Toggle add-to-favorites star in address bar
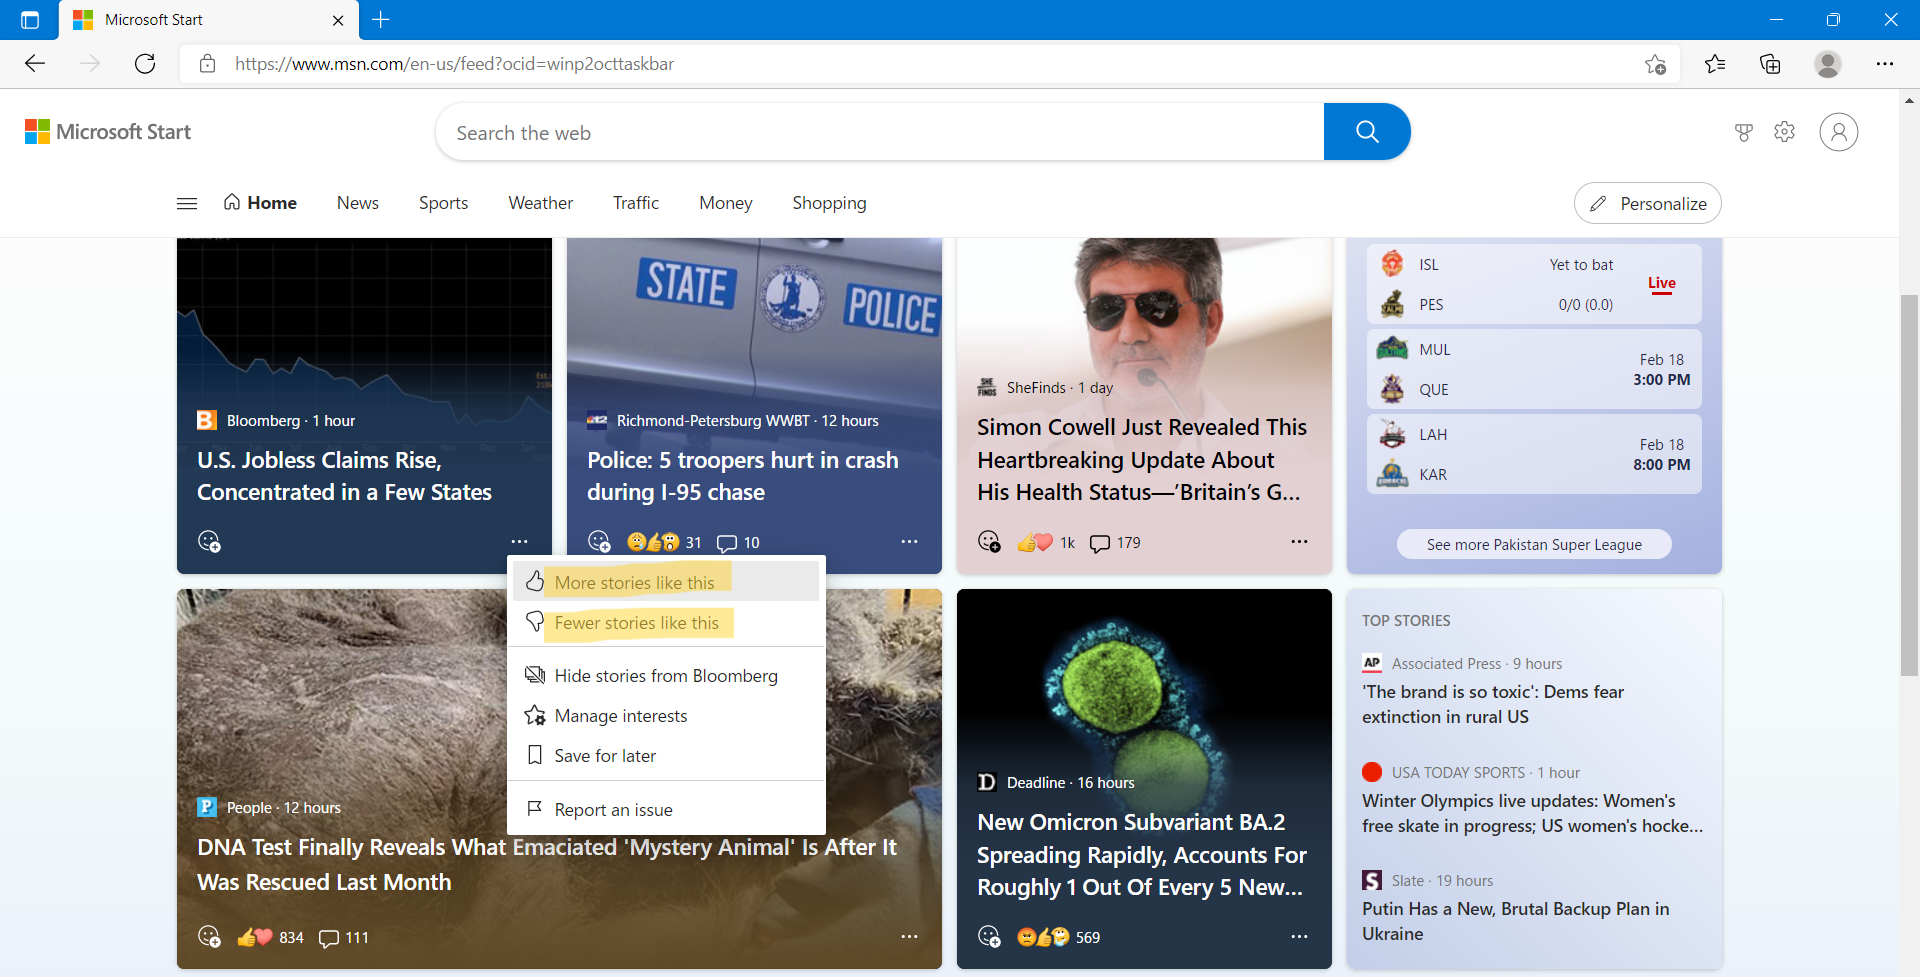Image resolution: width=1920 pixels, height=977 pixels. click(1656, 63)
